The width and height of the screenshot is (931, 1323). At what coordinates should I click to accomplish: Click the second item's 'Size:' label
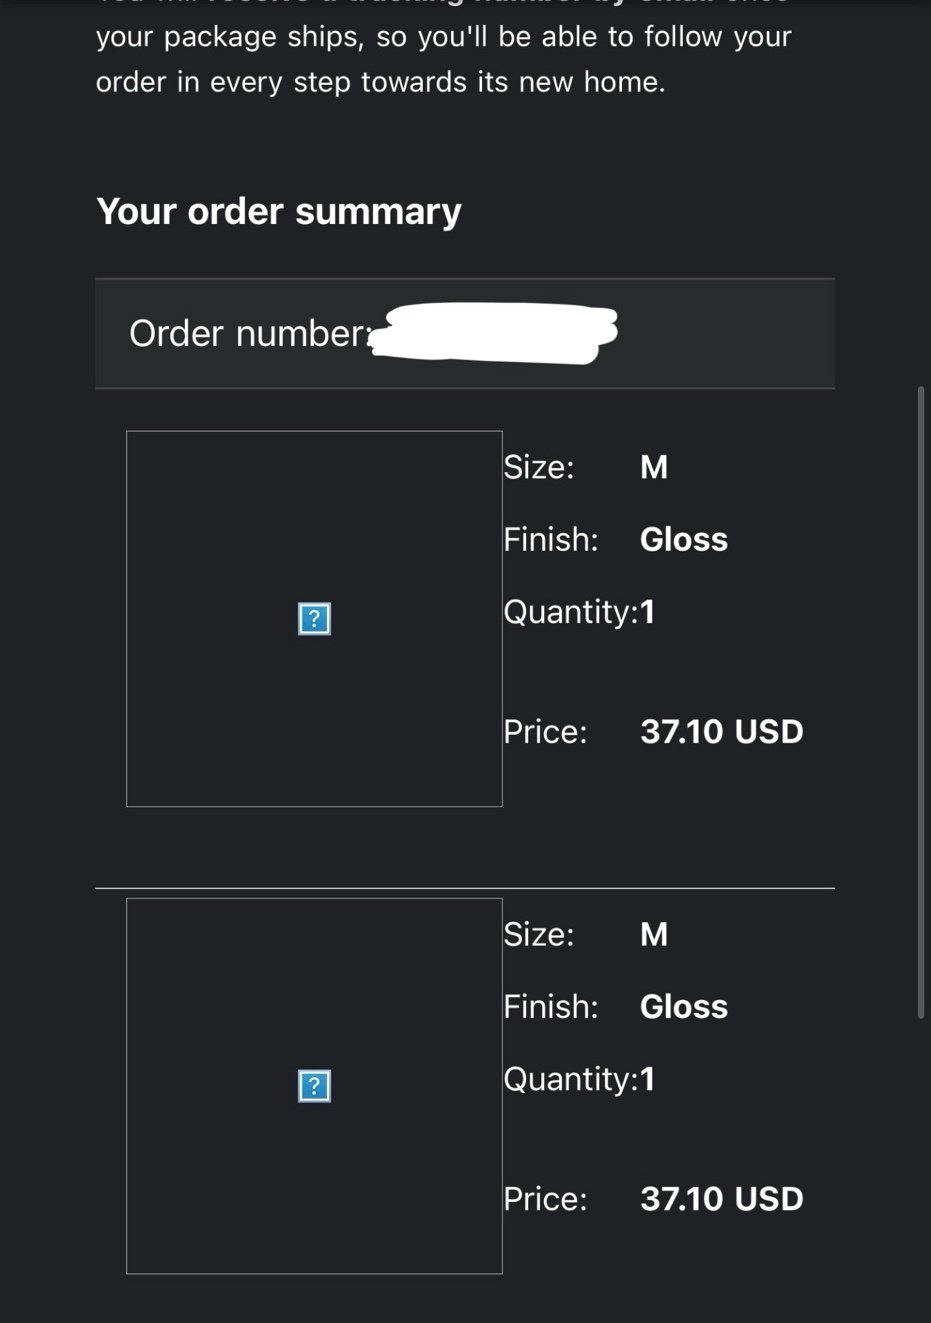point(539,934)
